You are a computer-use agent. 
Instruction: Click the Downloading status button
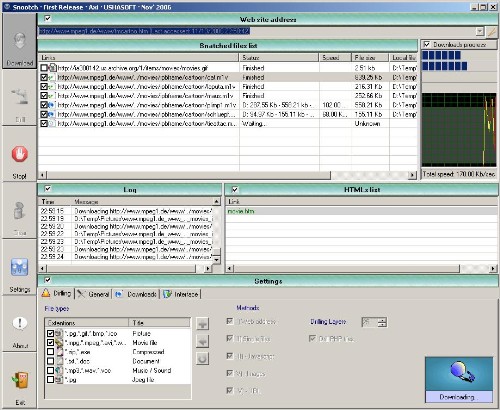459,380
